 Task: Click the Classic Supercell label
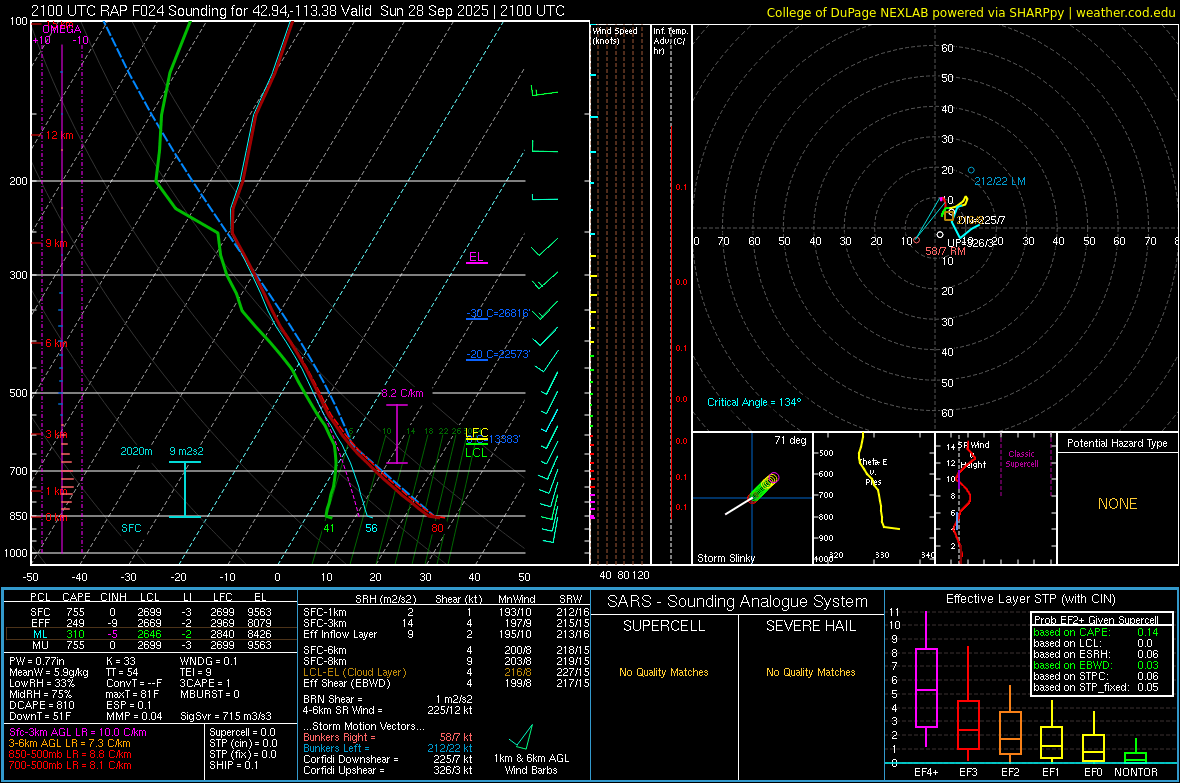click(x=1021, y=459)
